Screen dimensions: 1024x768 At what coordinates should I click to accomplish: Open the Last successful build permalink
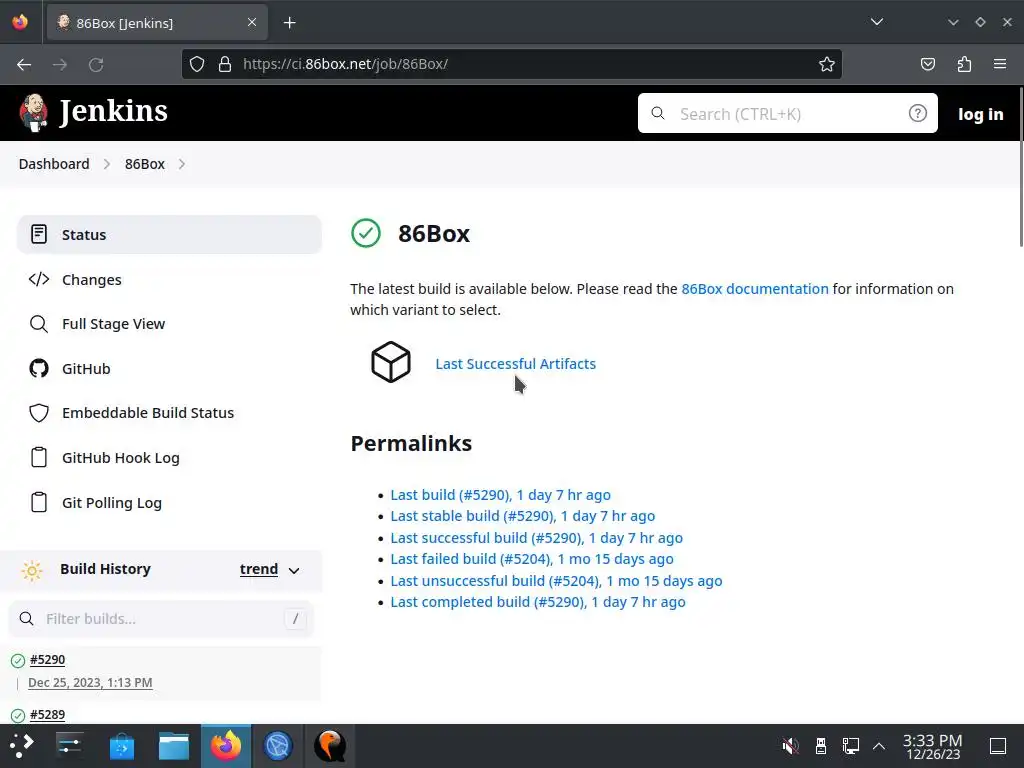coord(536,538)
